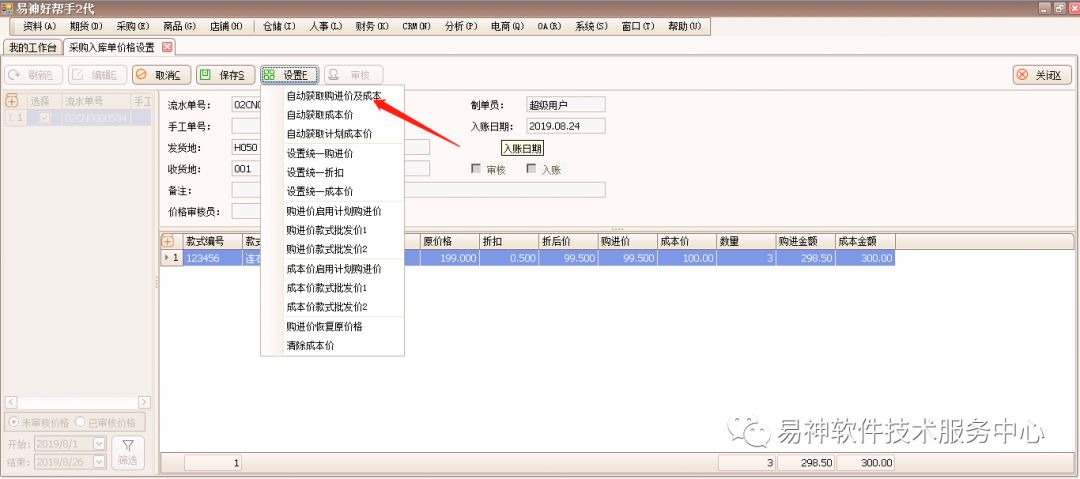Click the 关闭 (Close) button with red X icon
The height and width of the screenshot is (479, 1080).
1042,75
